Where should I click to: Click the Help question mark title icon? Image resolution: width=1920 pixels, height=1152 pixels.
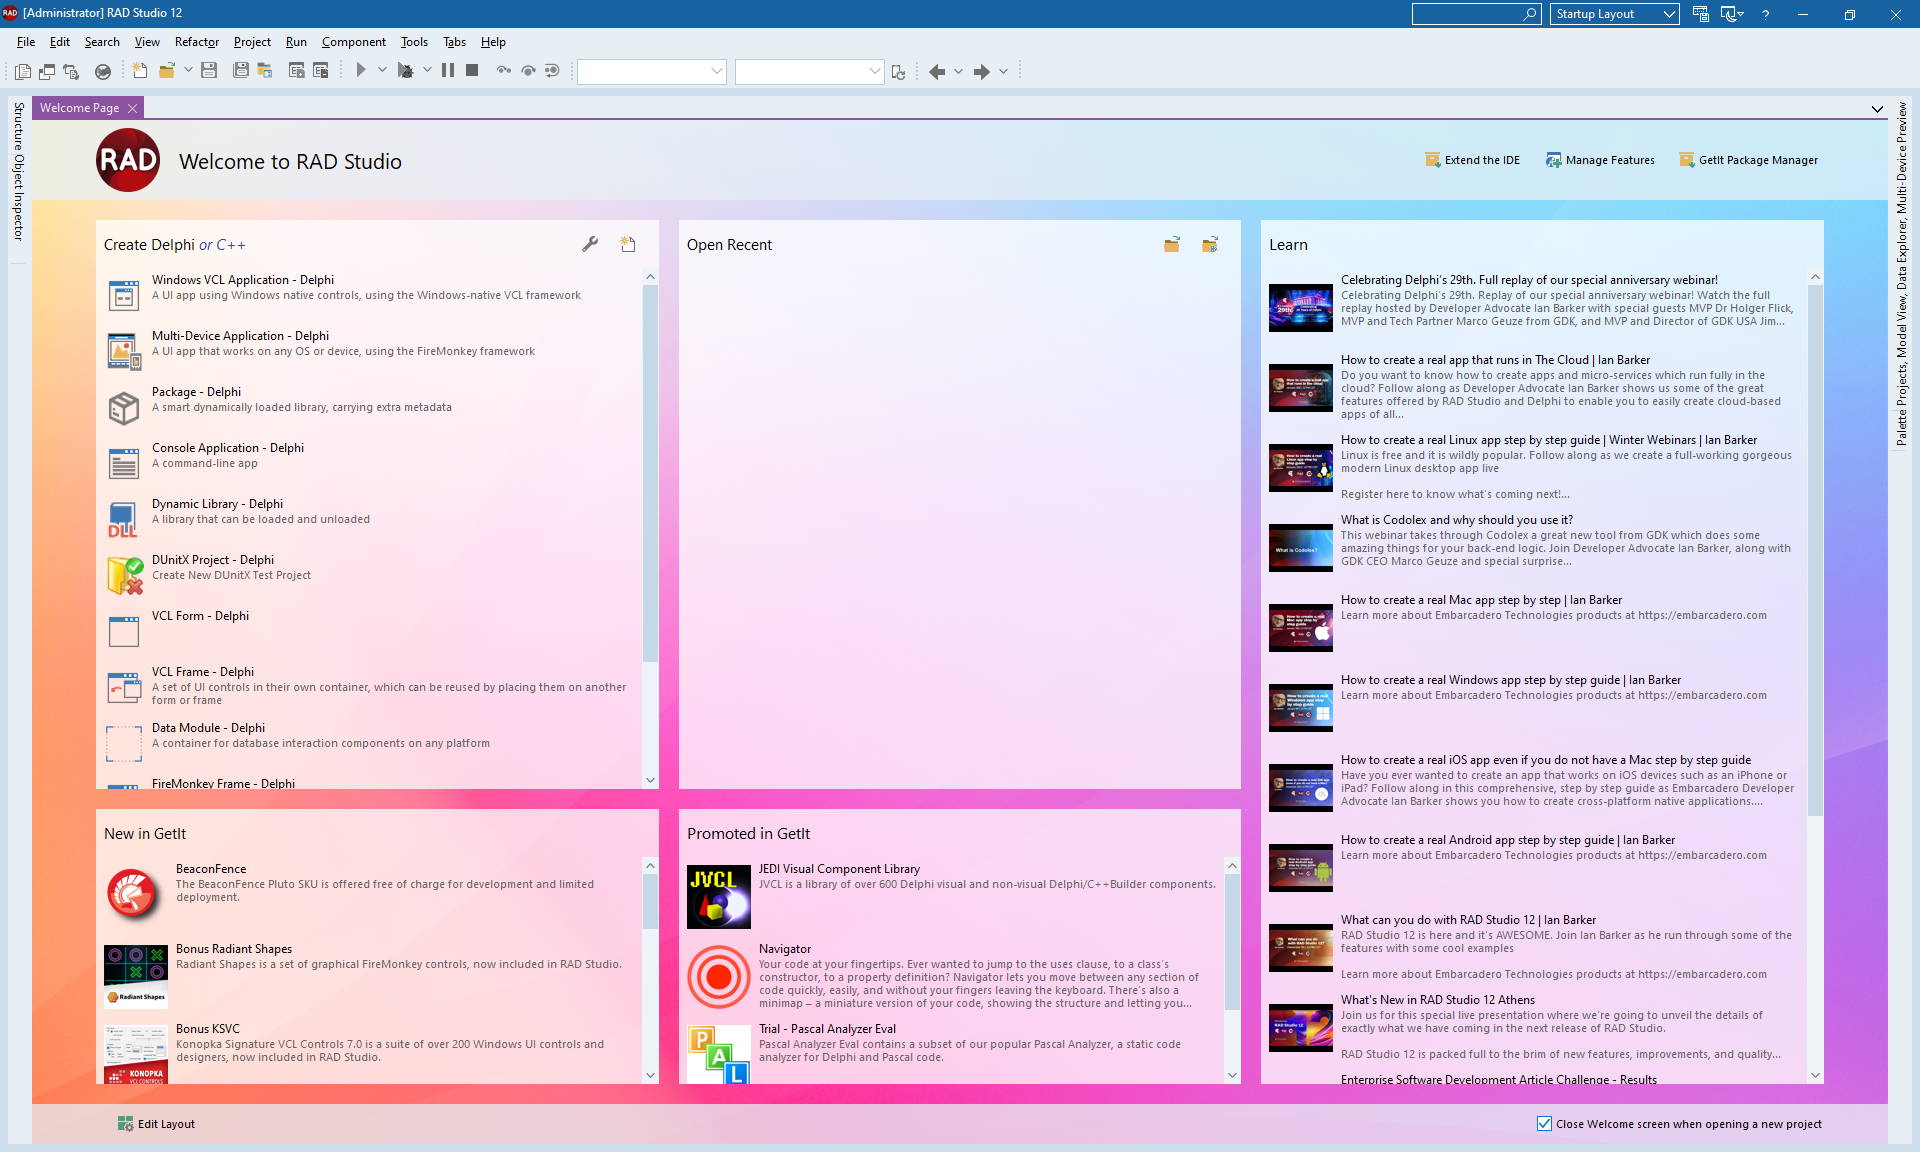tap(1766, 14)
